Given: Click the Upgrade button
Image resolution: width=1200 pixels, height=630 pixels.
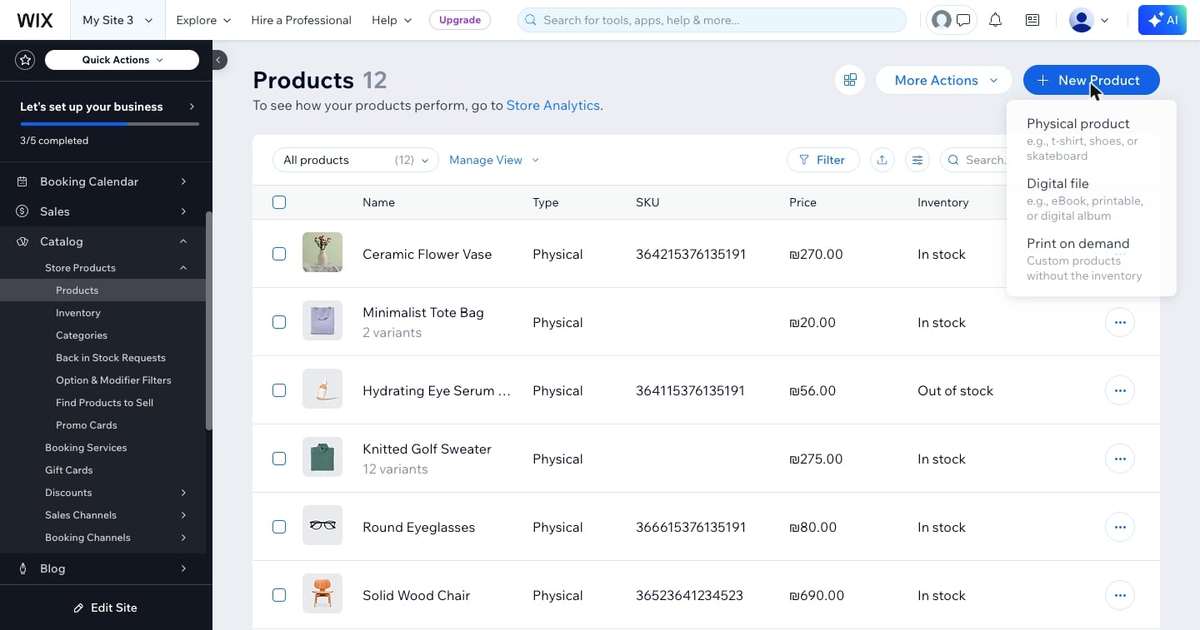Looking at the screenshot, I should [460, 20].
